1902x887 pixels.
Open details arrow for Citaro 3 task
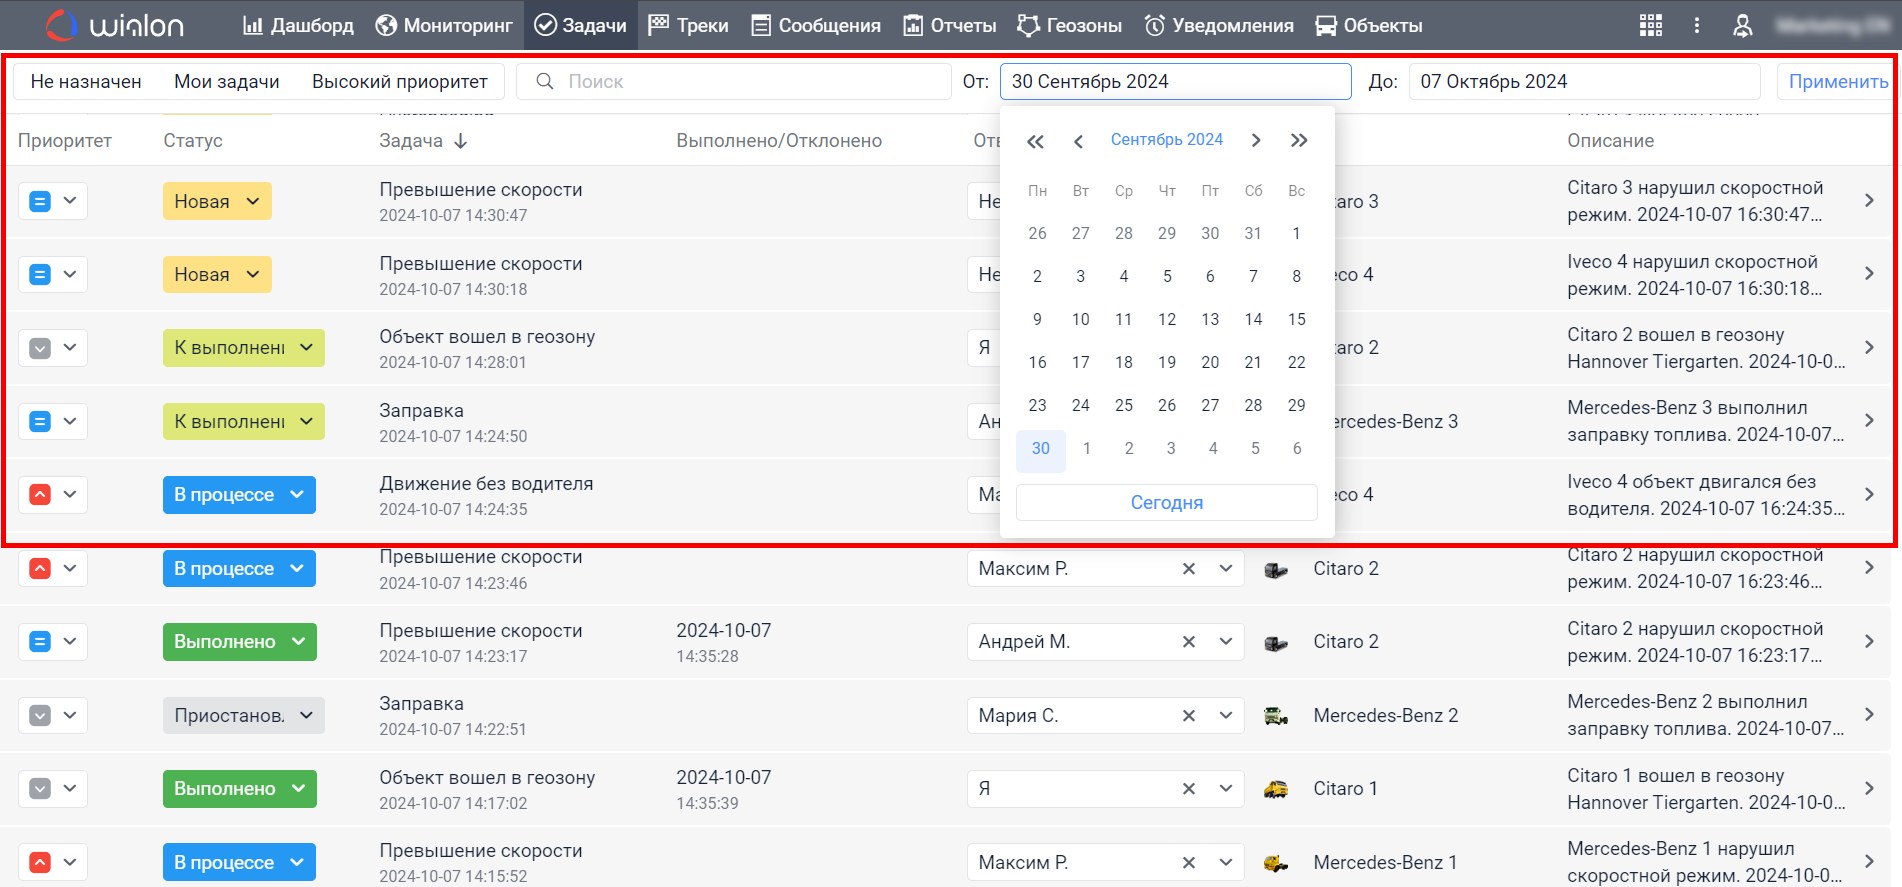(x=1869, y=200)
